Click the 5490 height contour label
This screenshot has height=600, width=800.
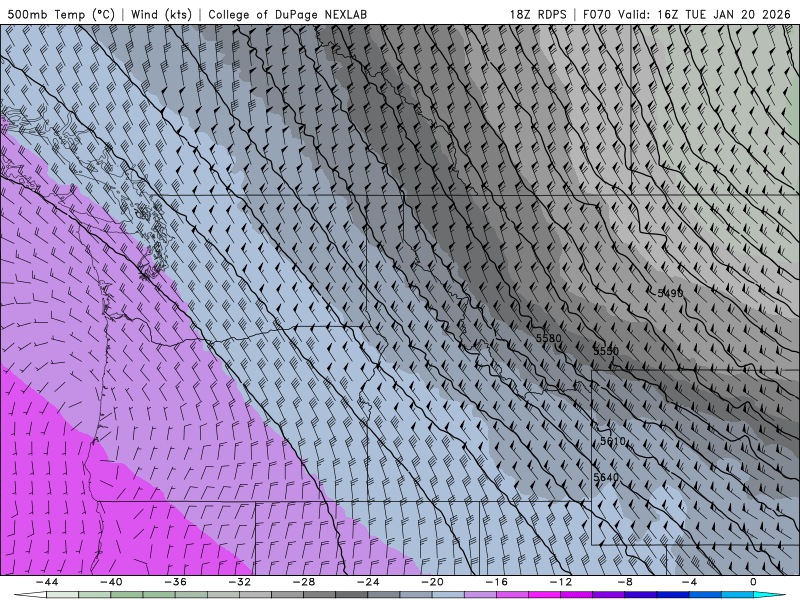tap(669, 293)
